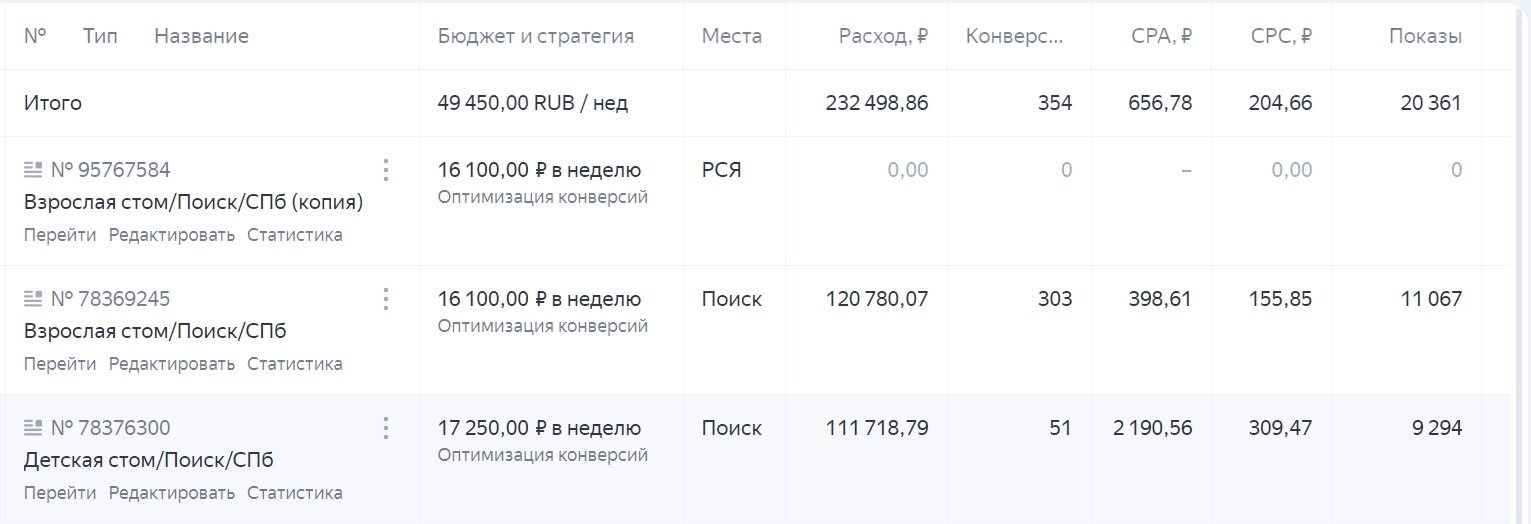Image resolution: width=1531 pixels, height=524 pixels.
Task: Click 17 250,00 ₽ в неделю budget cell
Action: click(539, 428)
